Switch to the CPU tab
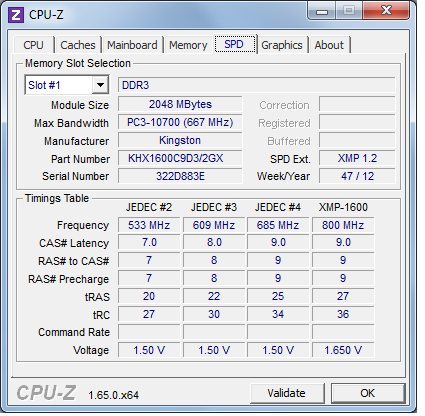425x416 pixels. tap(33, 45)
